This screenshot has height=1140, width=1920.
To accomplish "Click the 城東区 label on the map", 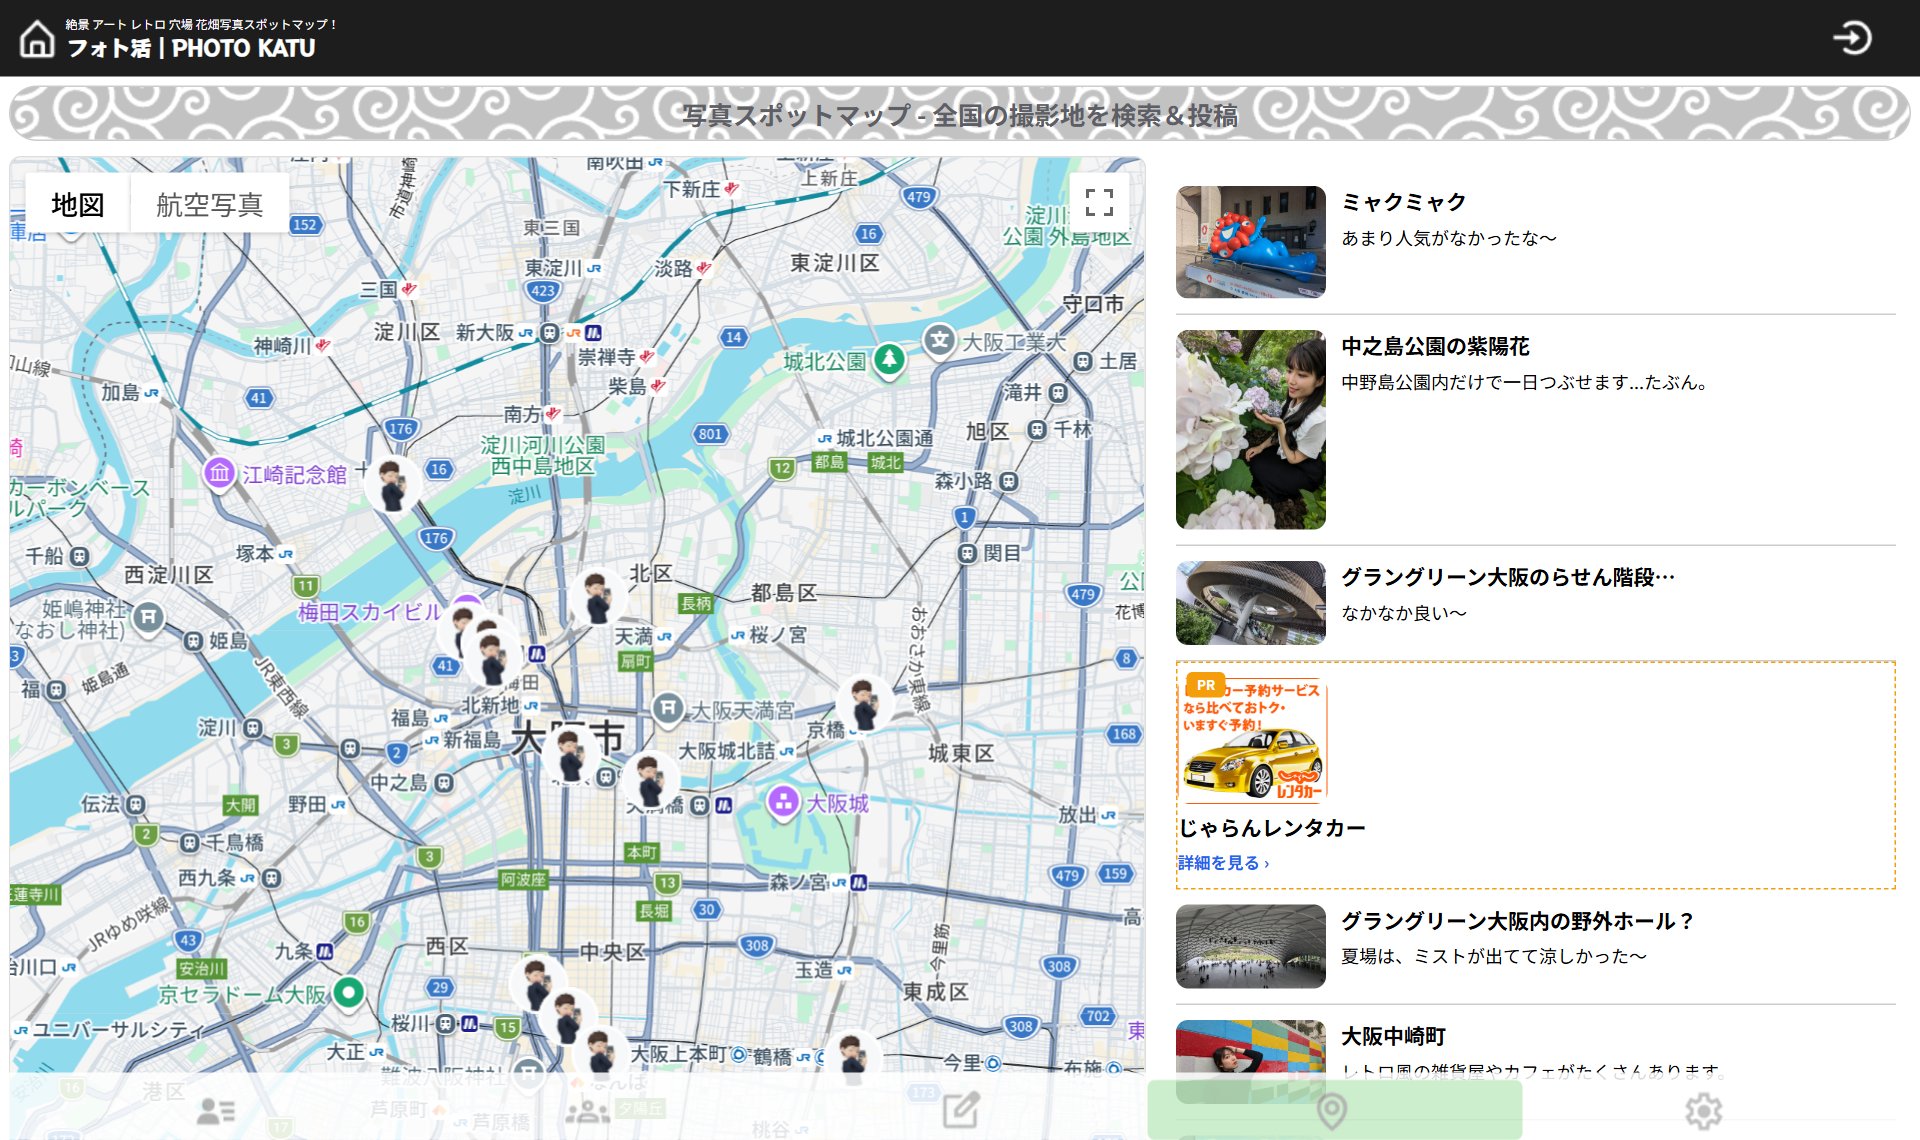I will pyautogui.click(x=961, y=752).
